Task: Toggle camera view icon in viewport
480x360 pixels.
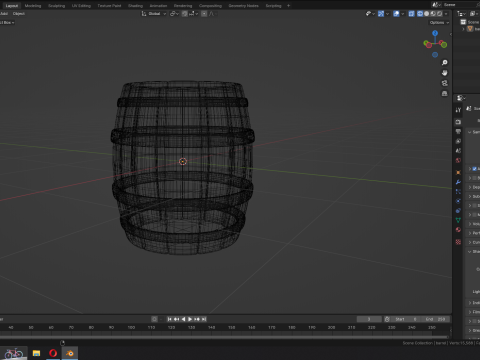Action: (x=444, y=83)
